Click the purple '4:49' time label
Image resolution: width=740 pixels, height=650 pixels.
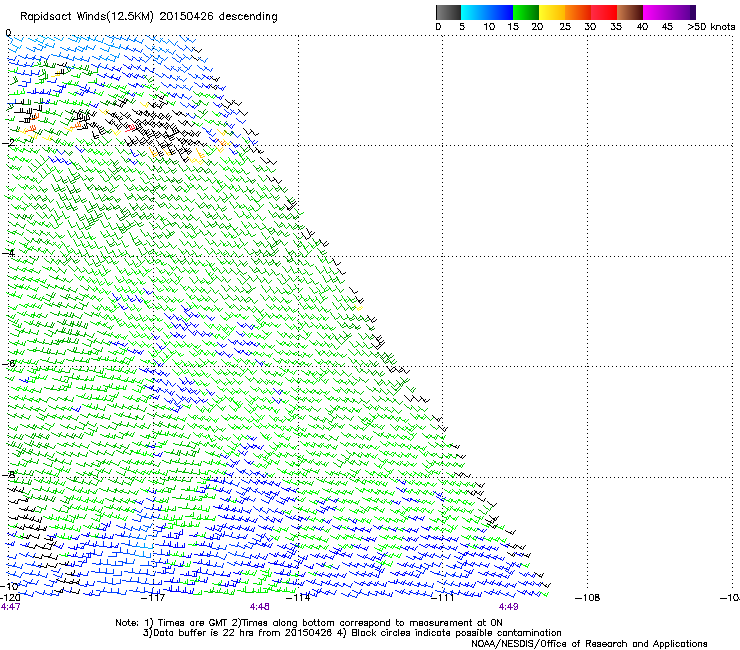coord(508,607)
